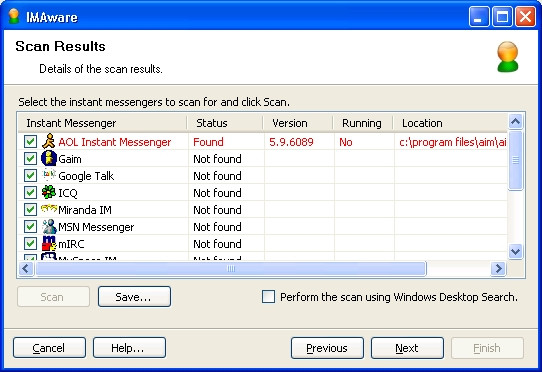Select the Gaim row name
This screenshot has width=542, height=372.
tap(70, 159)
